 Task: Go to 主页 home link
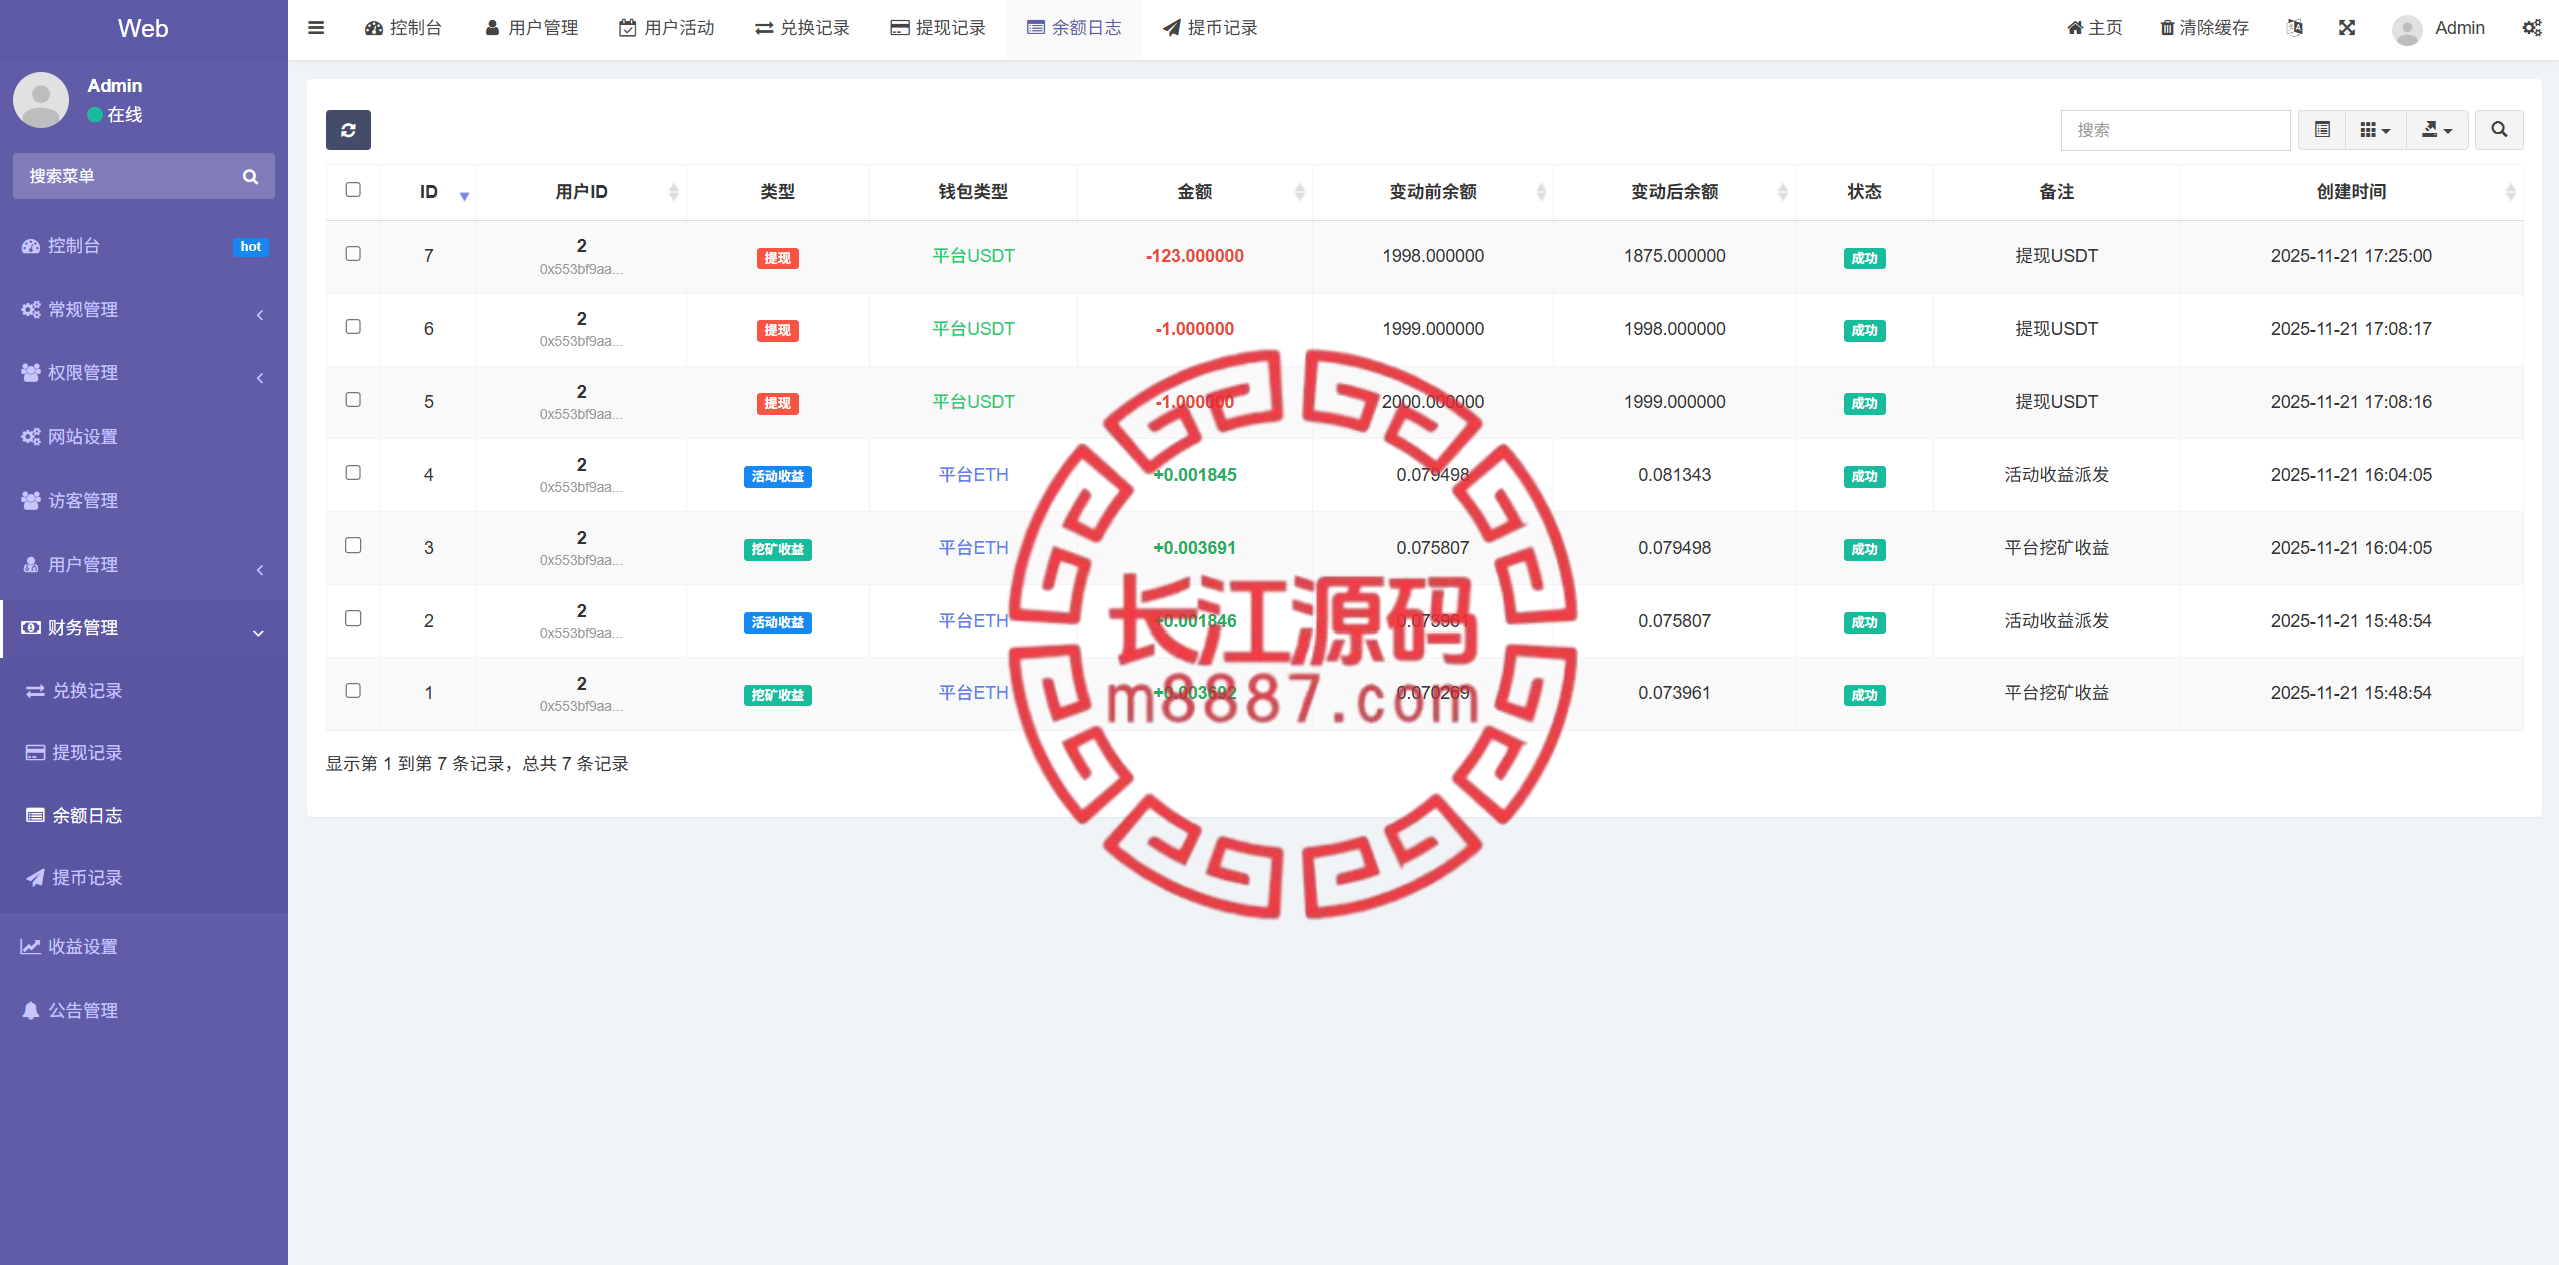(2095, 28)
